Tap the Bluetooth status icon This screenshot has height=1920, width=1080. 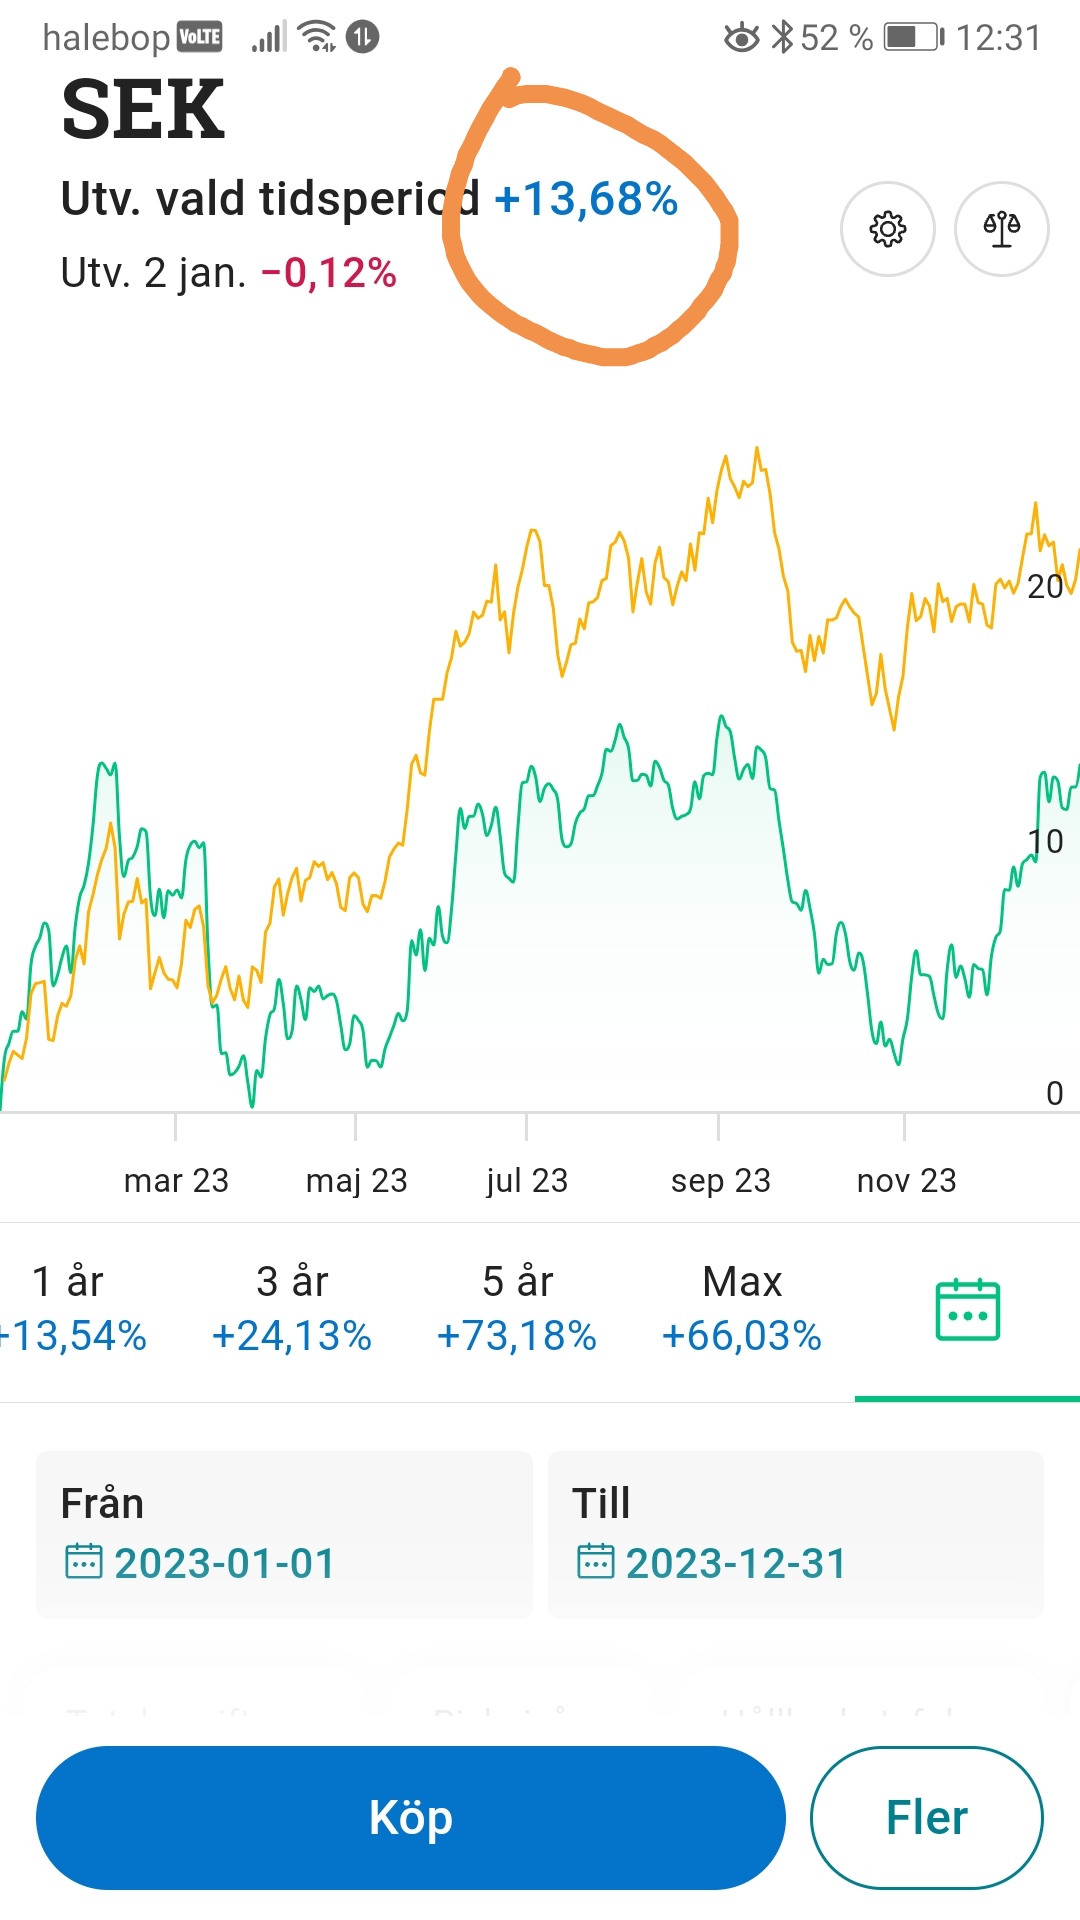[782, 38]
